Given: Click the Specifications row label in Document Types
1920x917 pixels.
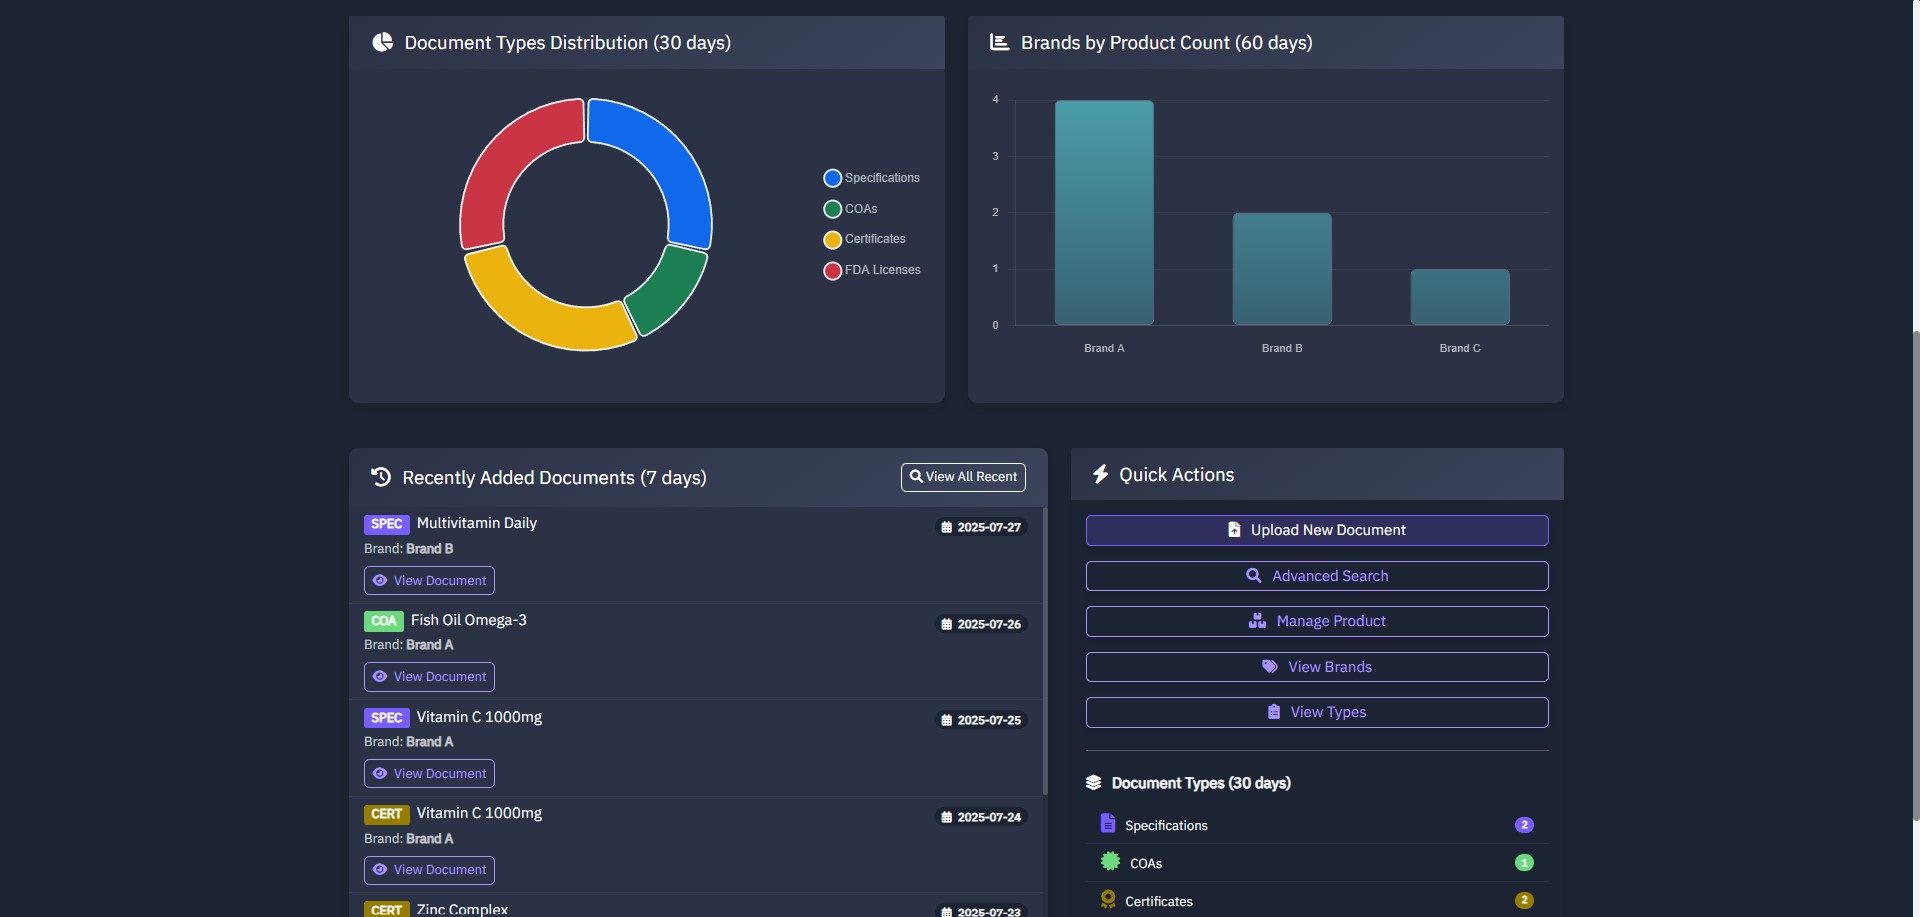Looking at the screenshot, I should pos(1166,825).
